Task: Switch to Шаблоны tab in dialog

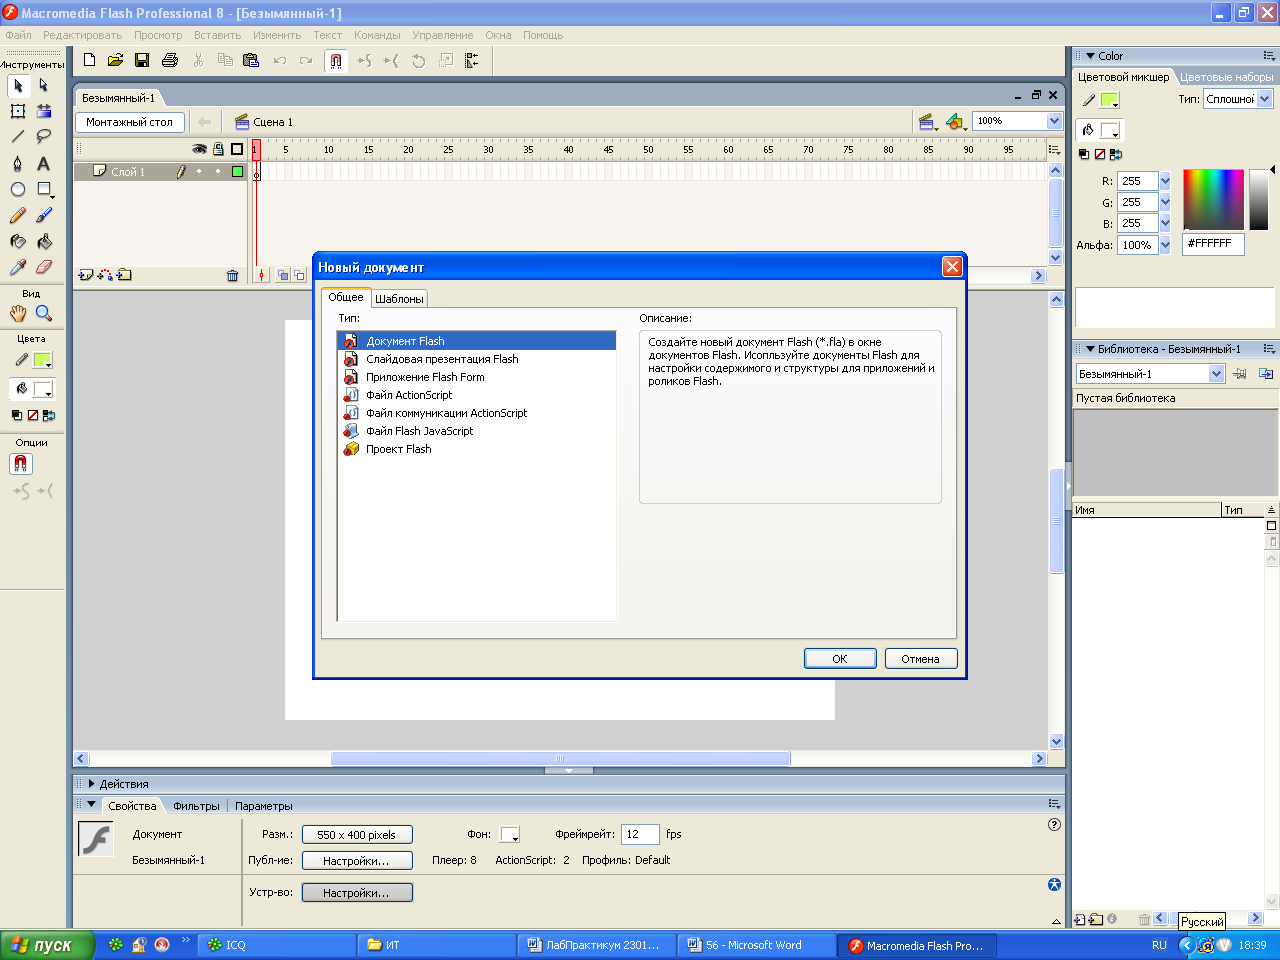Action: (x=399, y=299)
